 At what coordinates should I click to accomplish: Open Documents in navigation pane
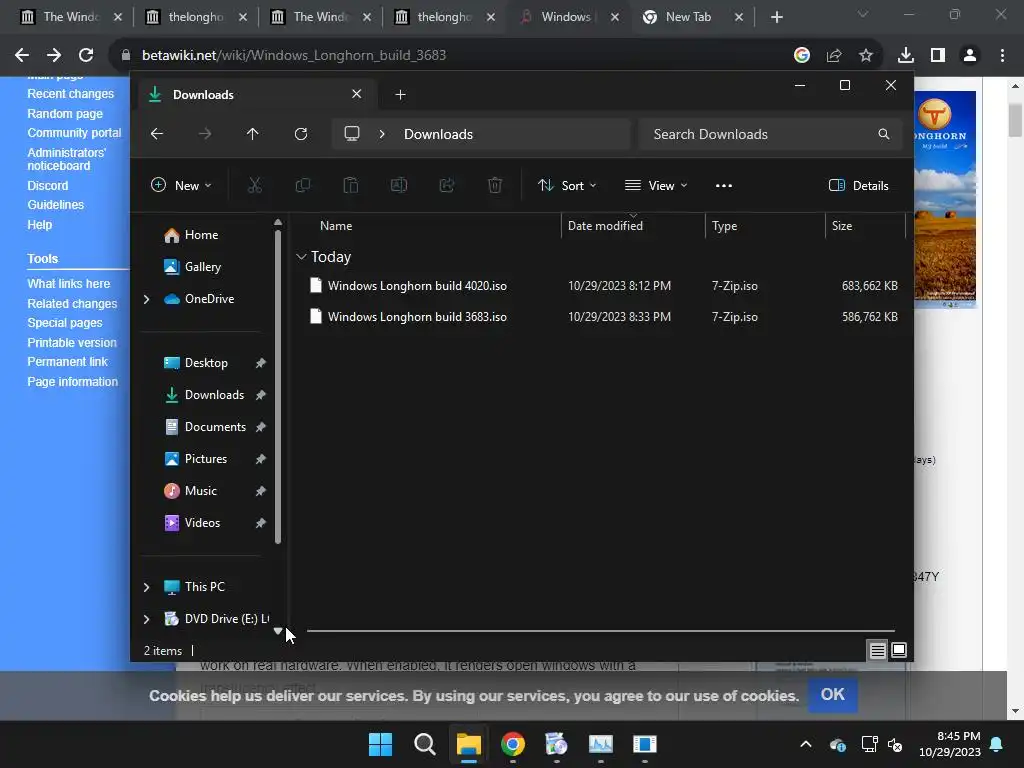coord(215,427)
